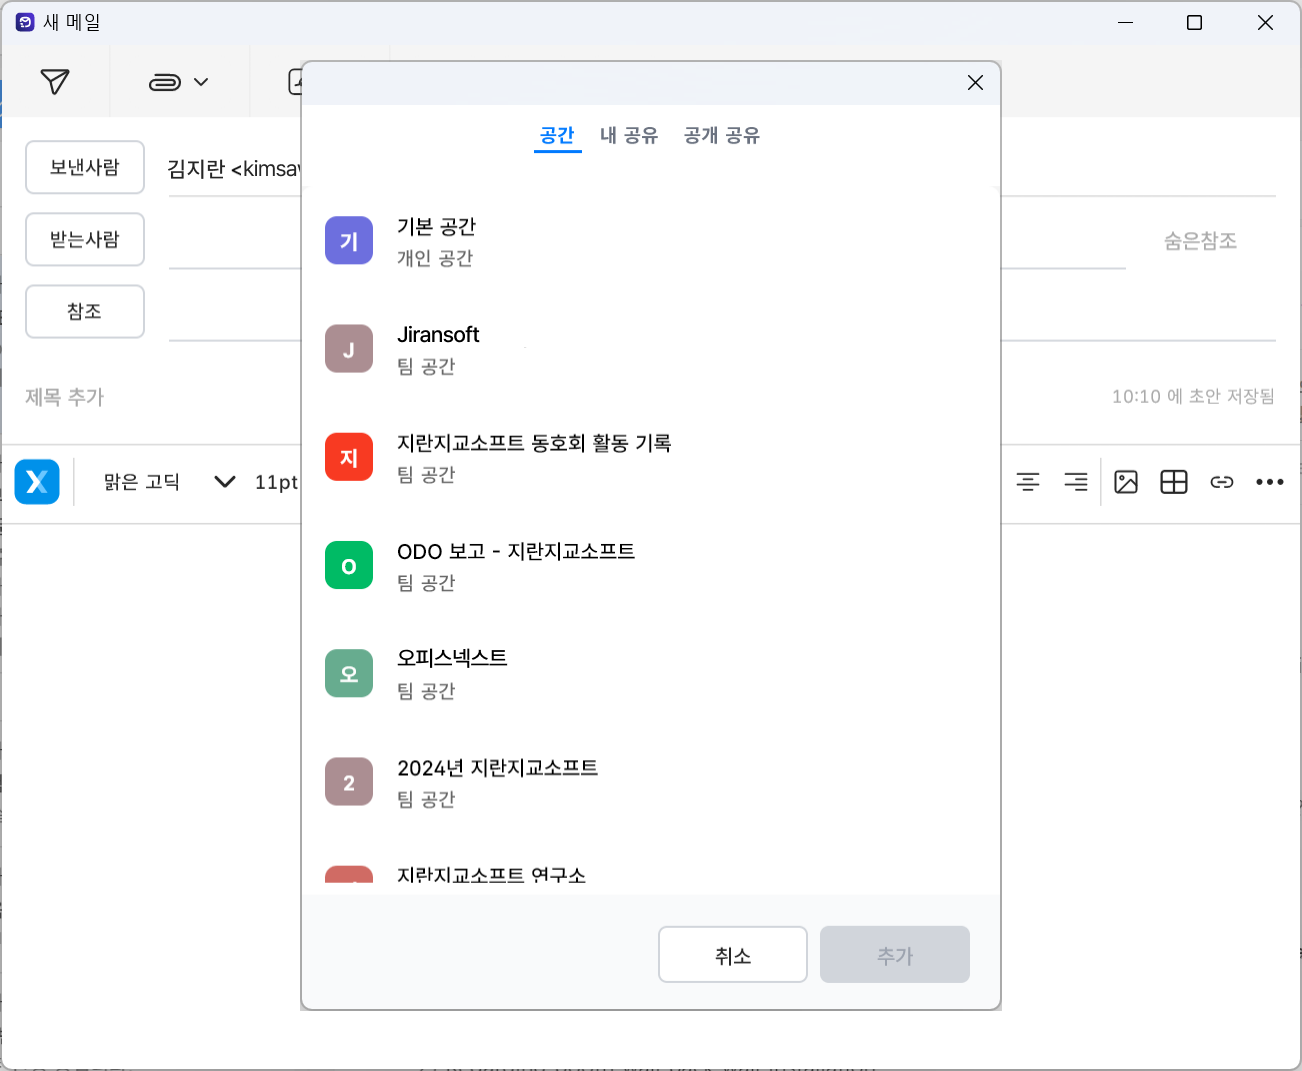Insert a hyperlink with the chain icon
1302x1071 pixels.
pyautogui.click(x=1222, y=482)
